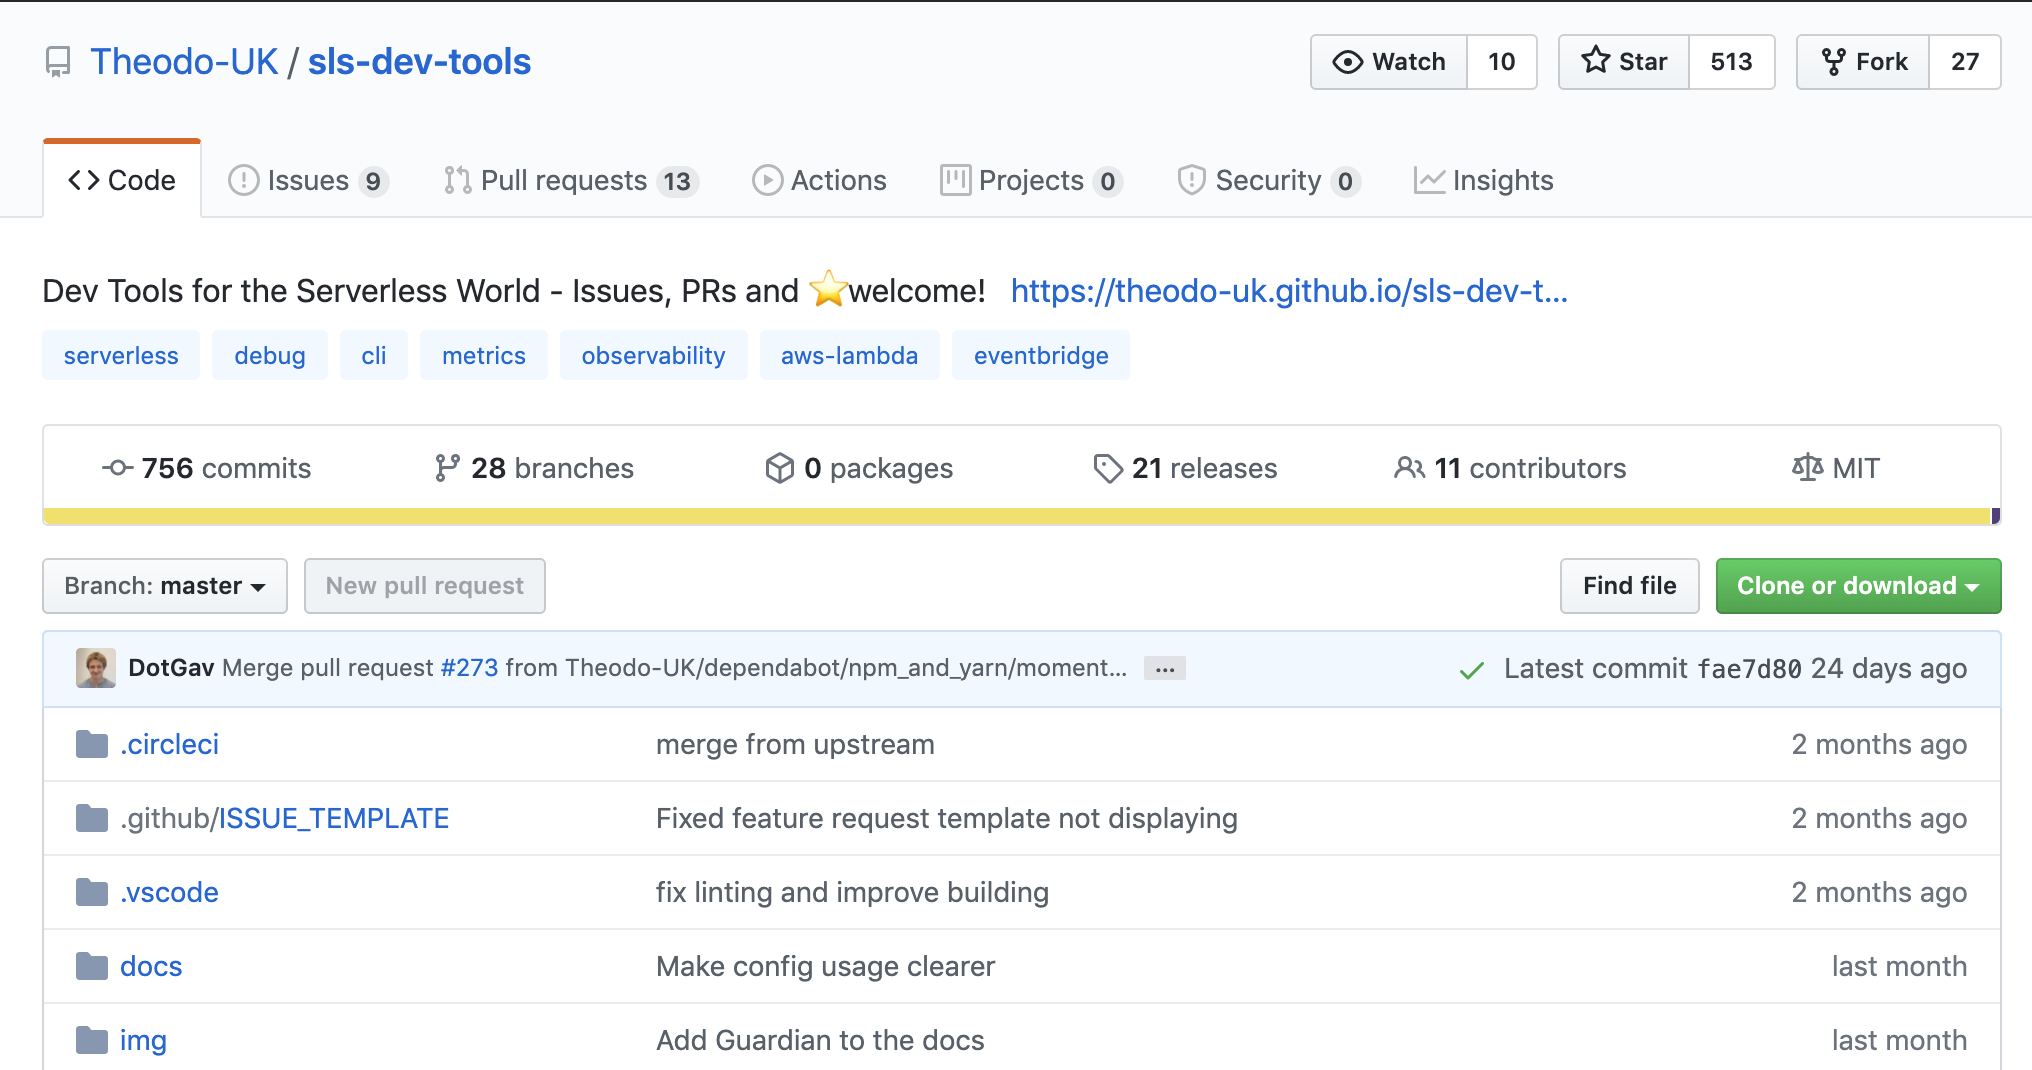2032x1070 pixels.
Task: Open 'Make config usage clearer' commit
Action: click(825, 966)
